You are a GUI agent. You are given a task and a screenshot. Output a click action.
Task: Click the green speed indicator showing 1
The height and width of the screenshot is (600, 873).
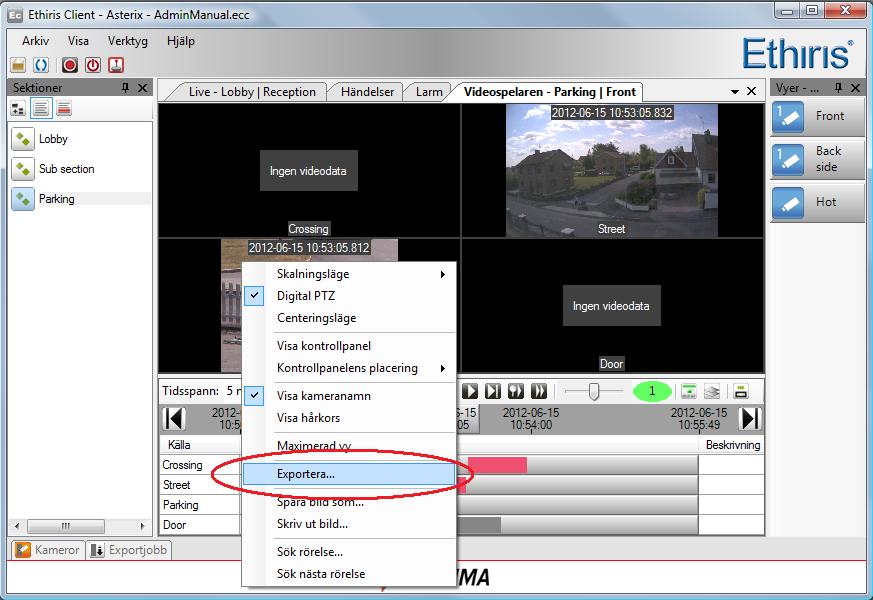(x=652, y=391)
